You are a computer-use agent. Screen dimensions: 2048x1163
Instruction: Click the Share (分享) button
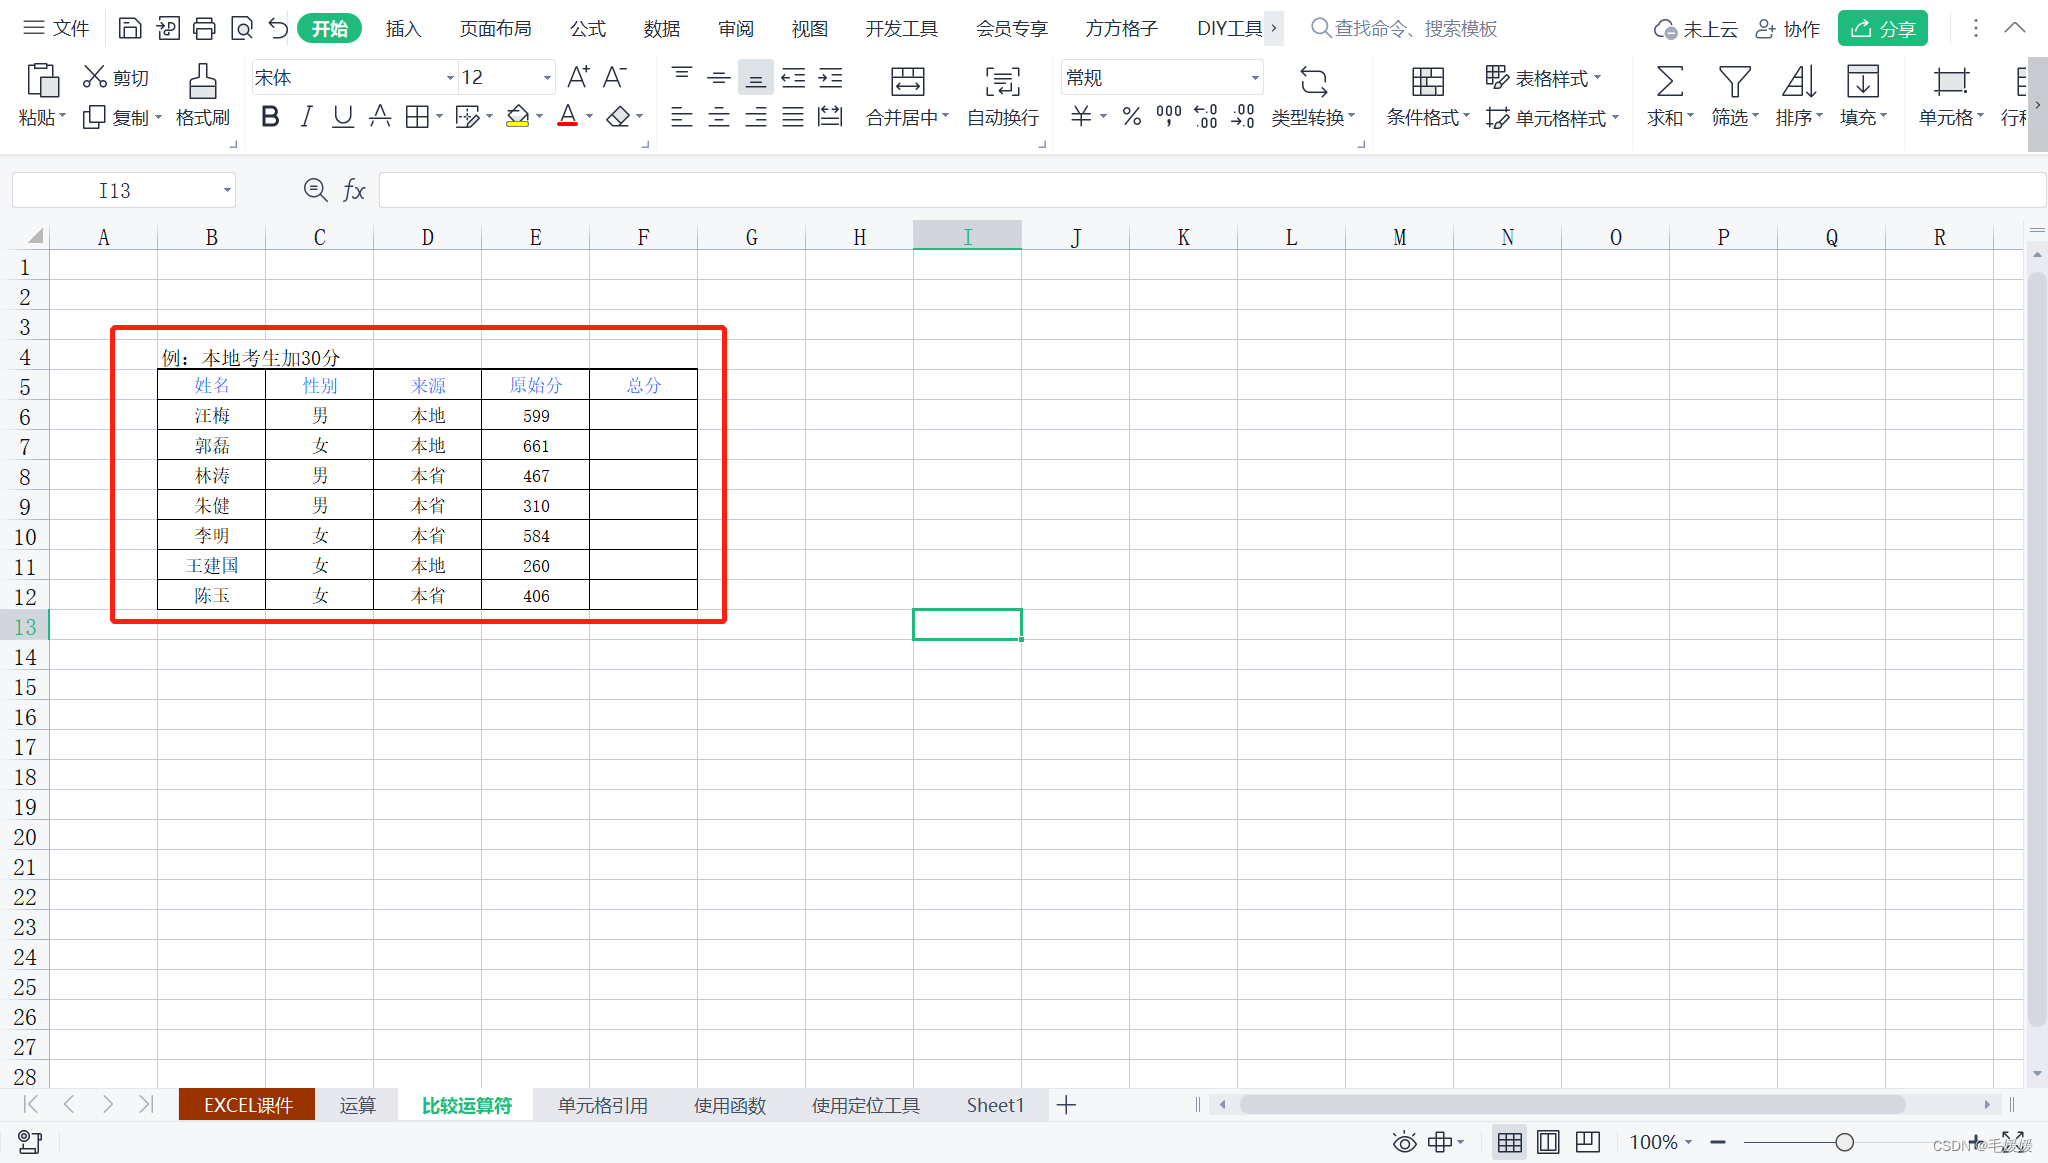coord(1883,29)
